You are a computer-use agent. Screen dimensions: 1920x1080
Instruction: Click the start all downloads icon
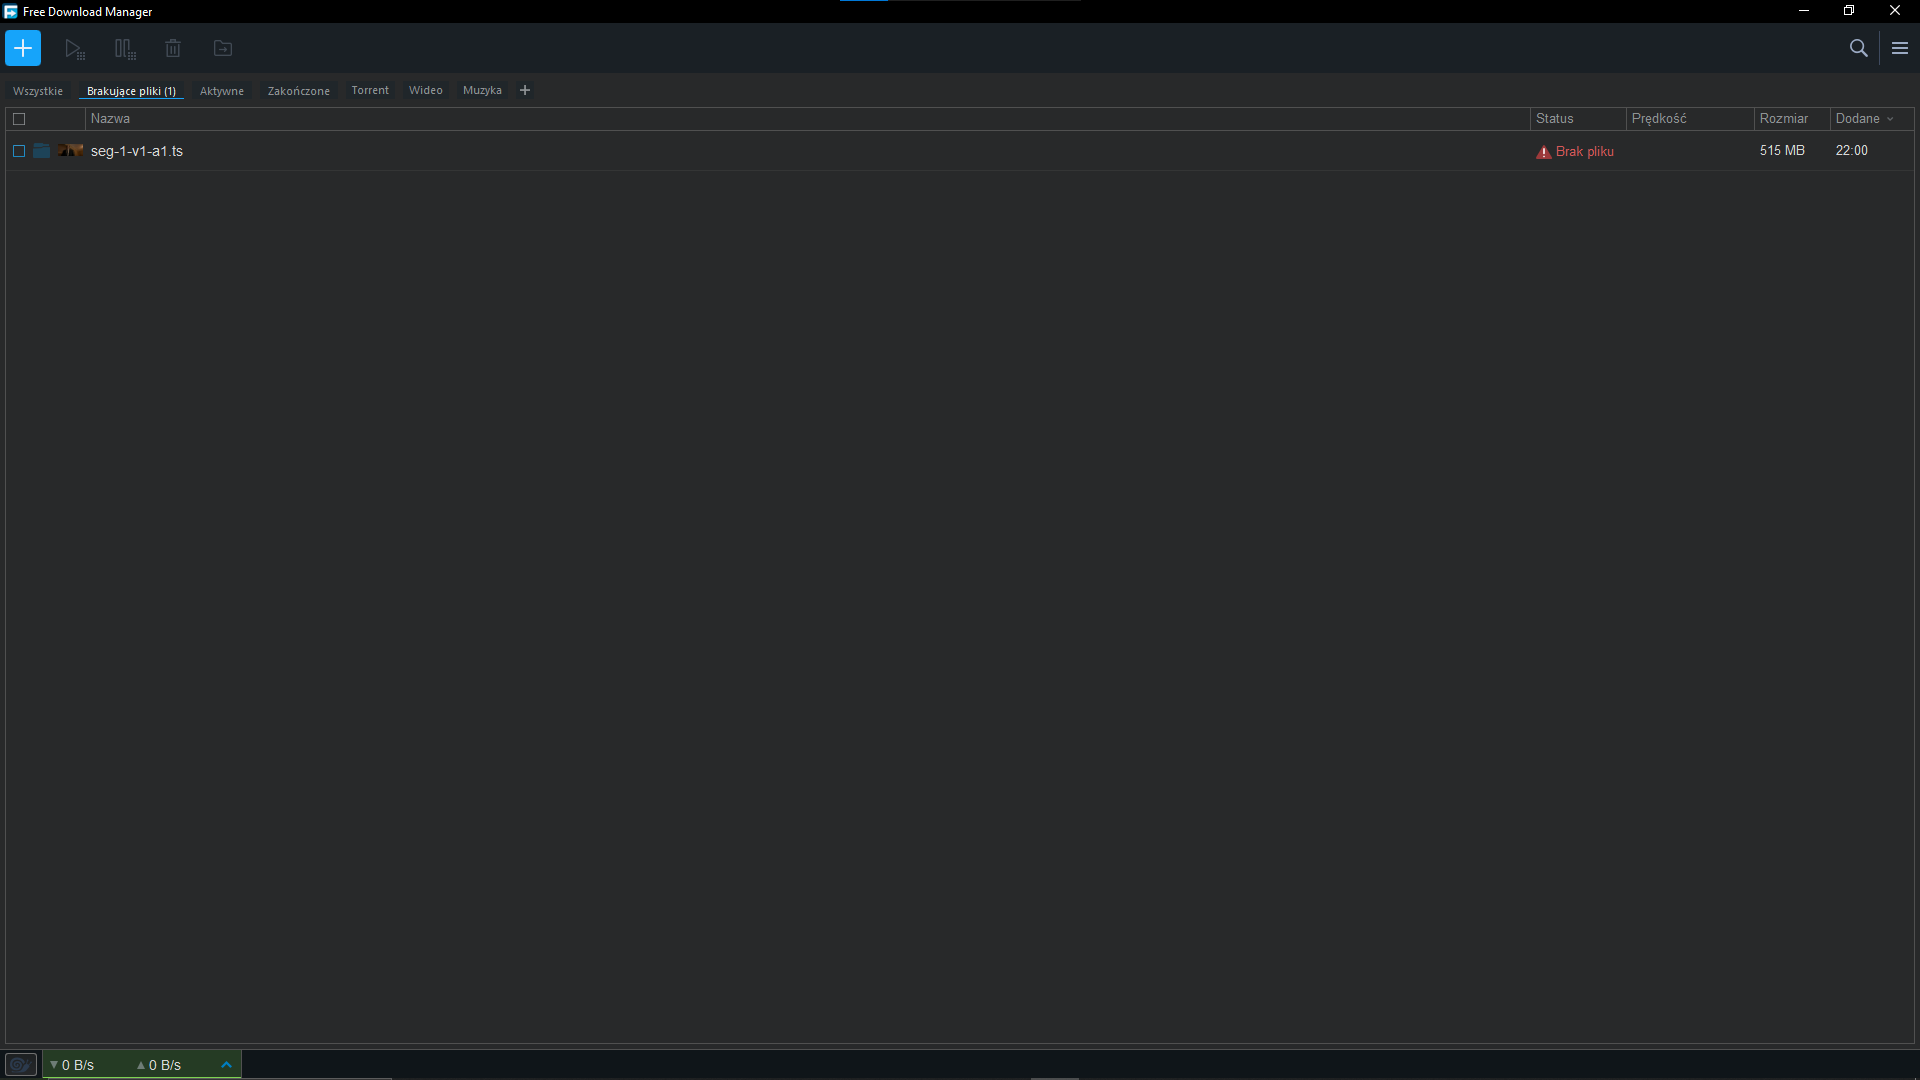pyautogui.click(x=74, y=48)
